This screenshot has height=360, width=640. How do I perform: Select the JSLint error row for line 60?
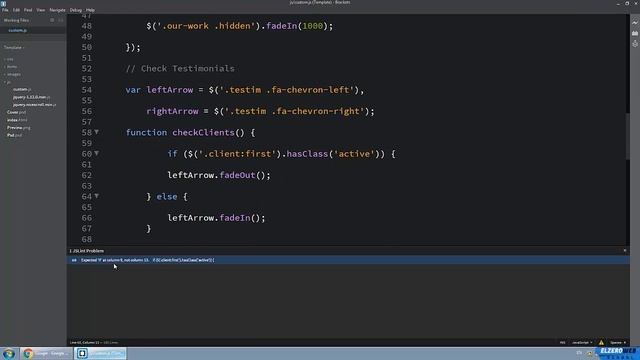pyautogui.click(x=348, y=260)
